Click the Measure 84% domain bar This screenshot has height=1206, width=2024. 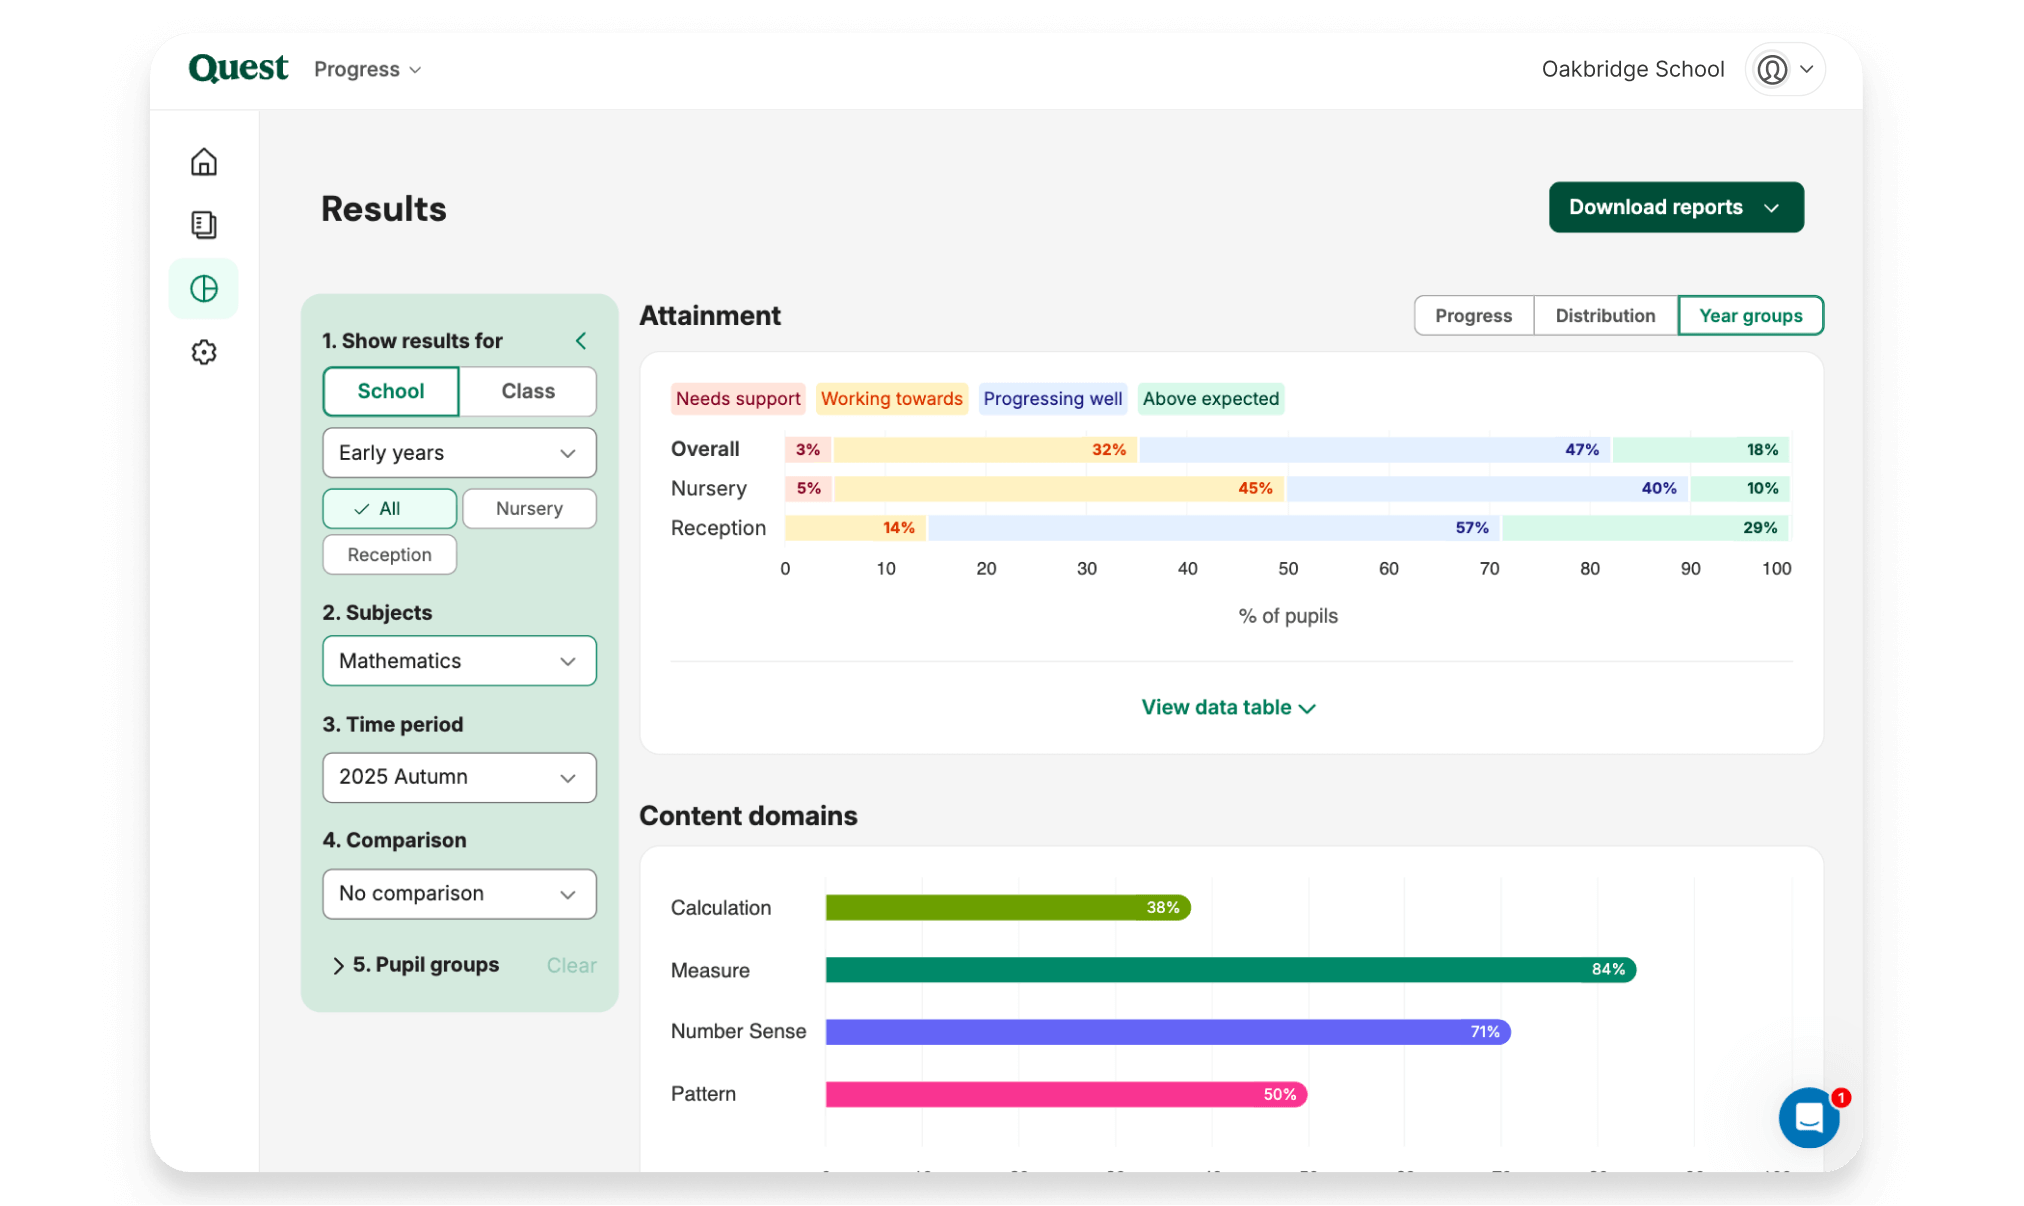1230,970
